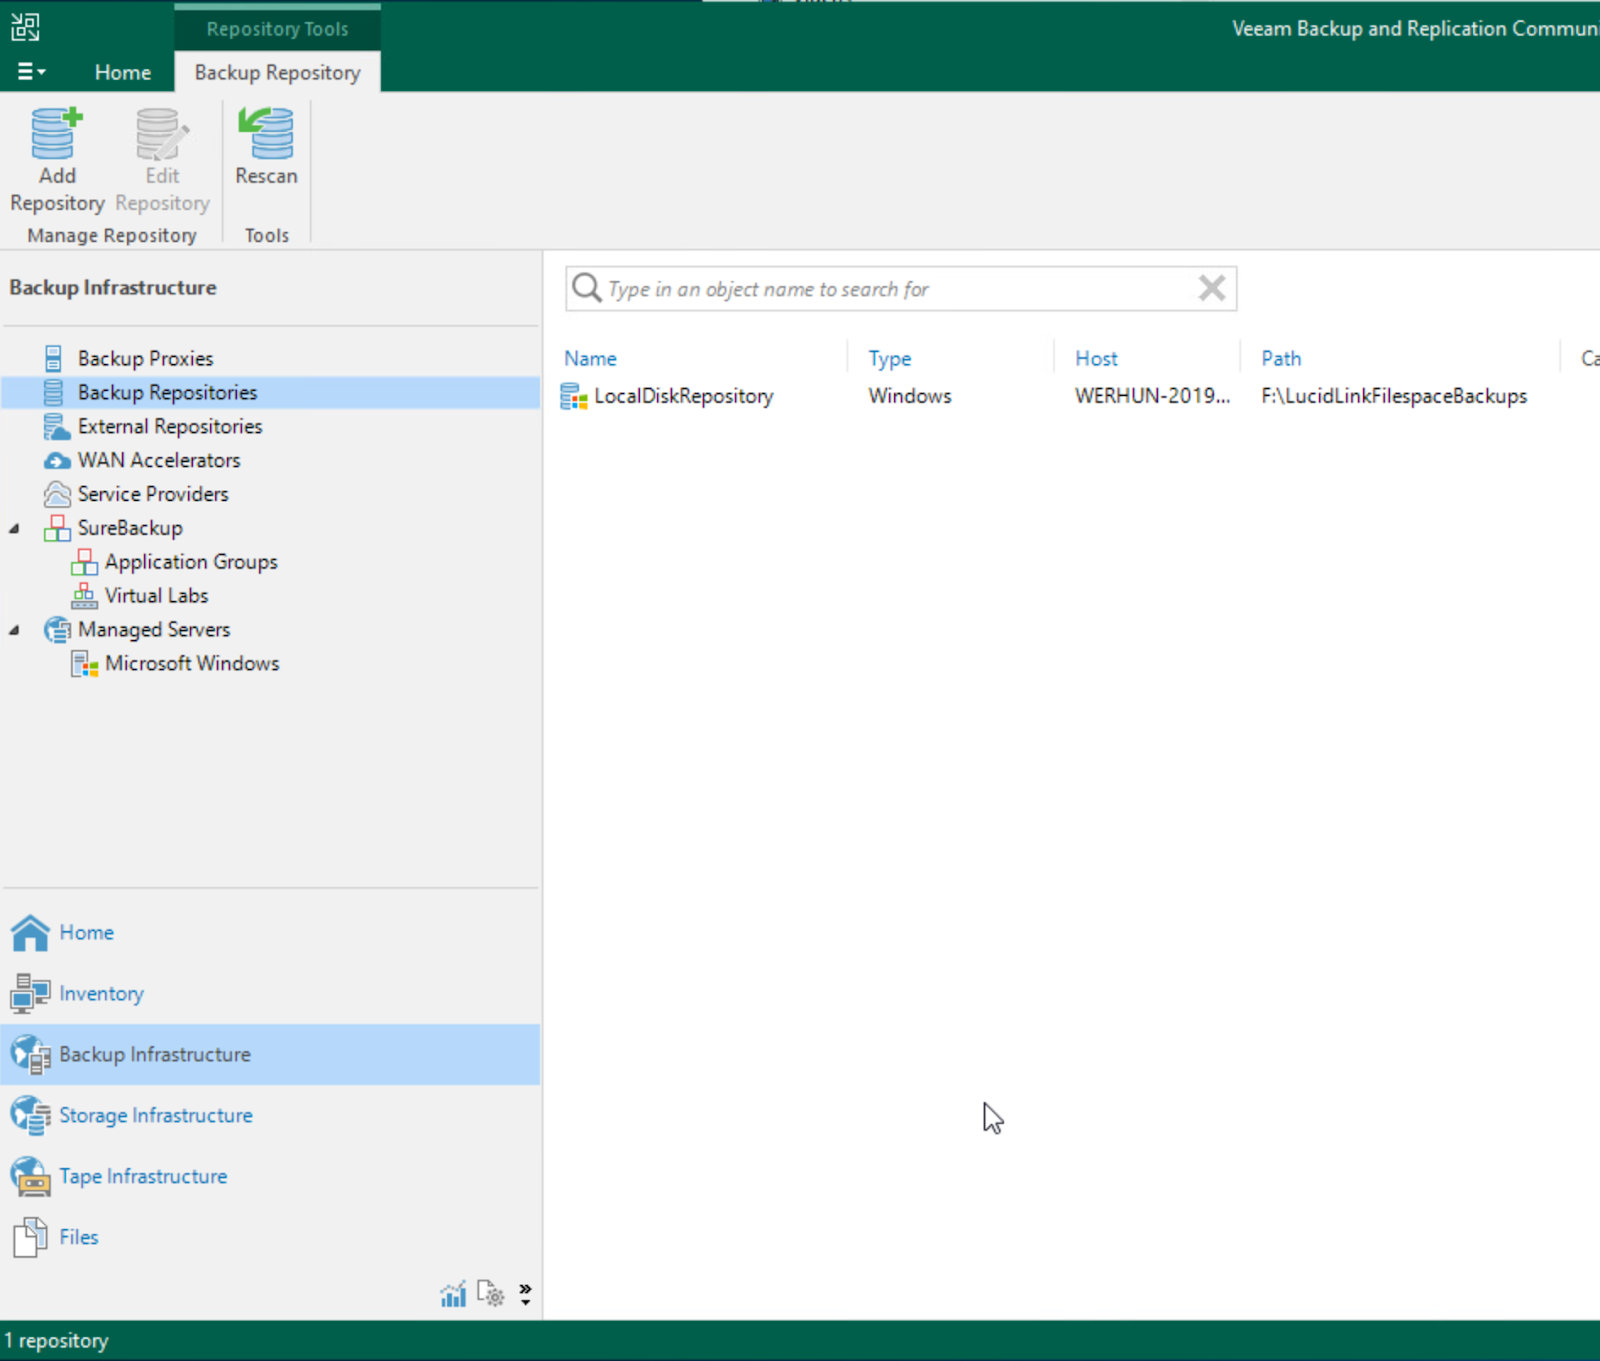Click the Add Repository icon
This screenshot has height=1361, width=1600.
pyautogui.click(x=57, y=134)
